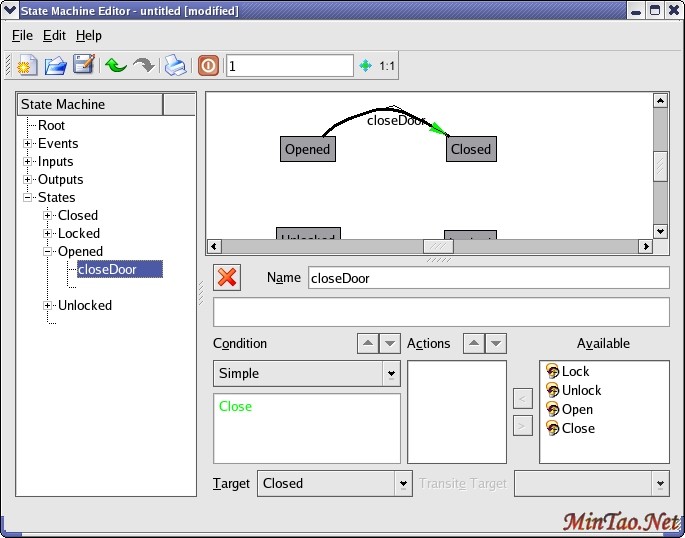Open the Condition type Simple dropdown
The width and height of the screenshot is (685, 538).
[x=390, y=374]
